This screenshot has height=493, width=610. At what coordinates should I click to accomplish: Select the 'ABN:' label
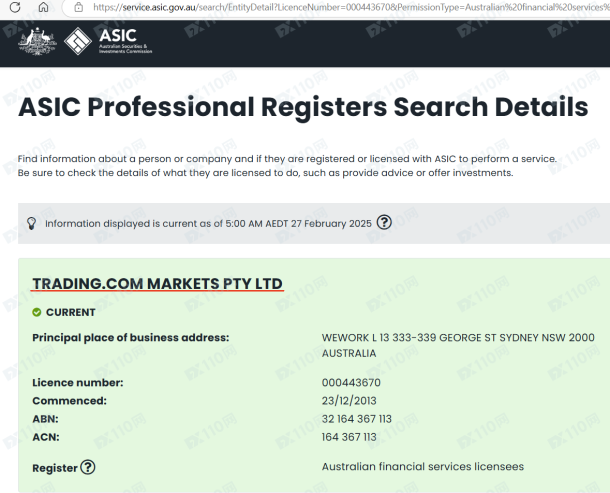click(45, 419)
